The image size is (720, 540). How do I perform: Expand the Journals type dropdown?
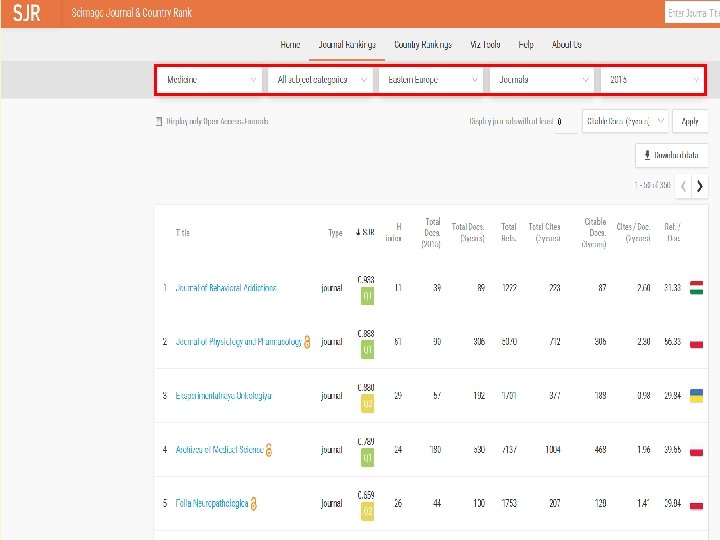point(542,80)
